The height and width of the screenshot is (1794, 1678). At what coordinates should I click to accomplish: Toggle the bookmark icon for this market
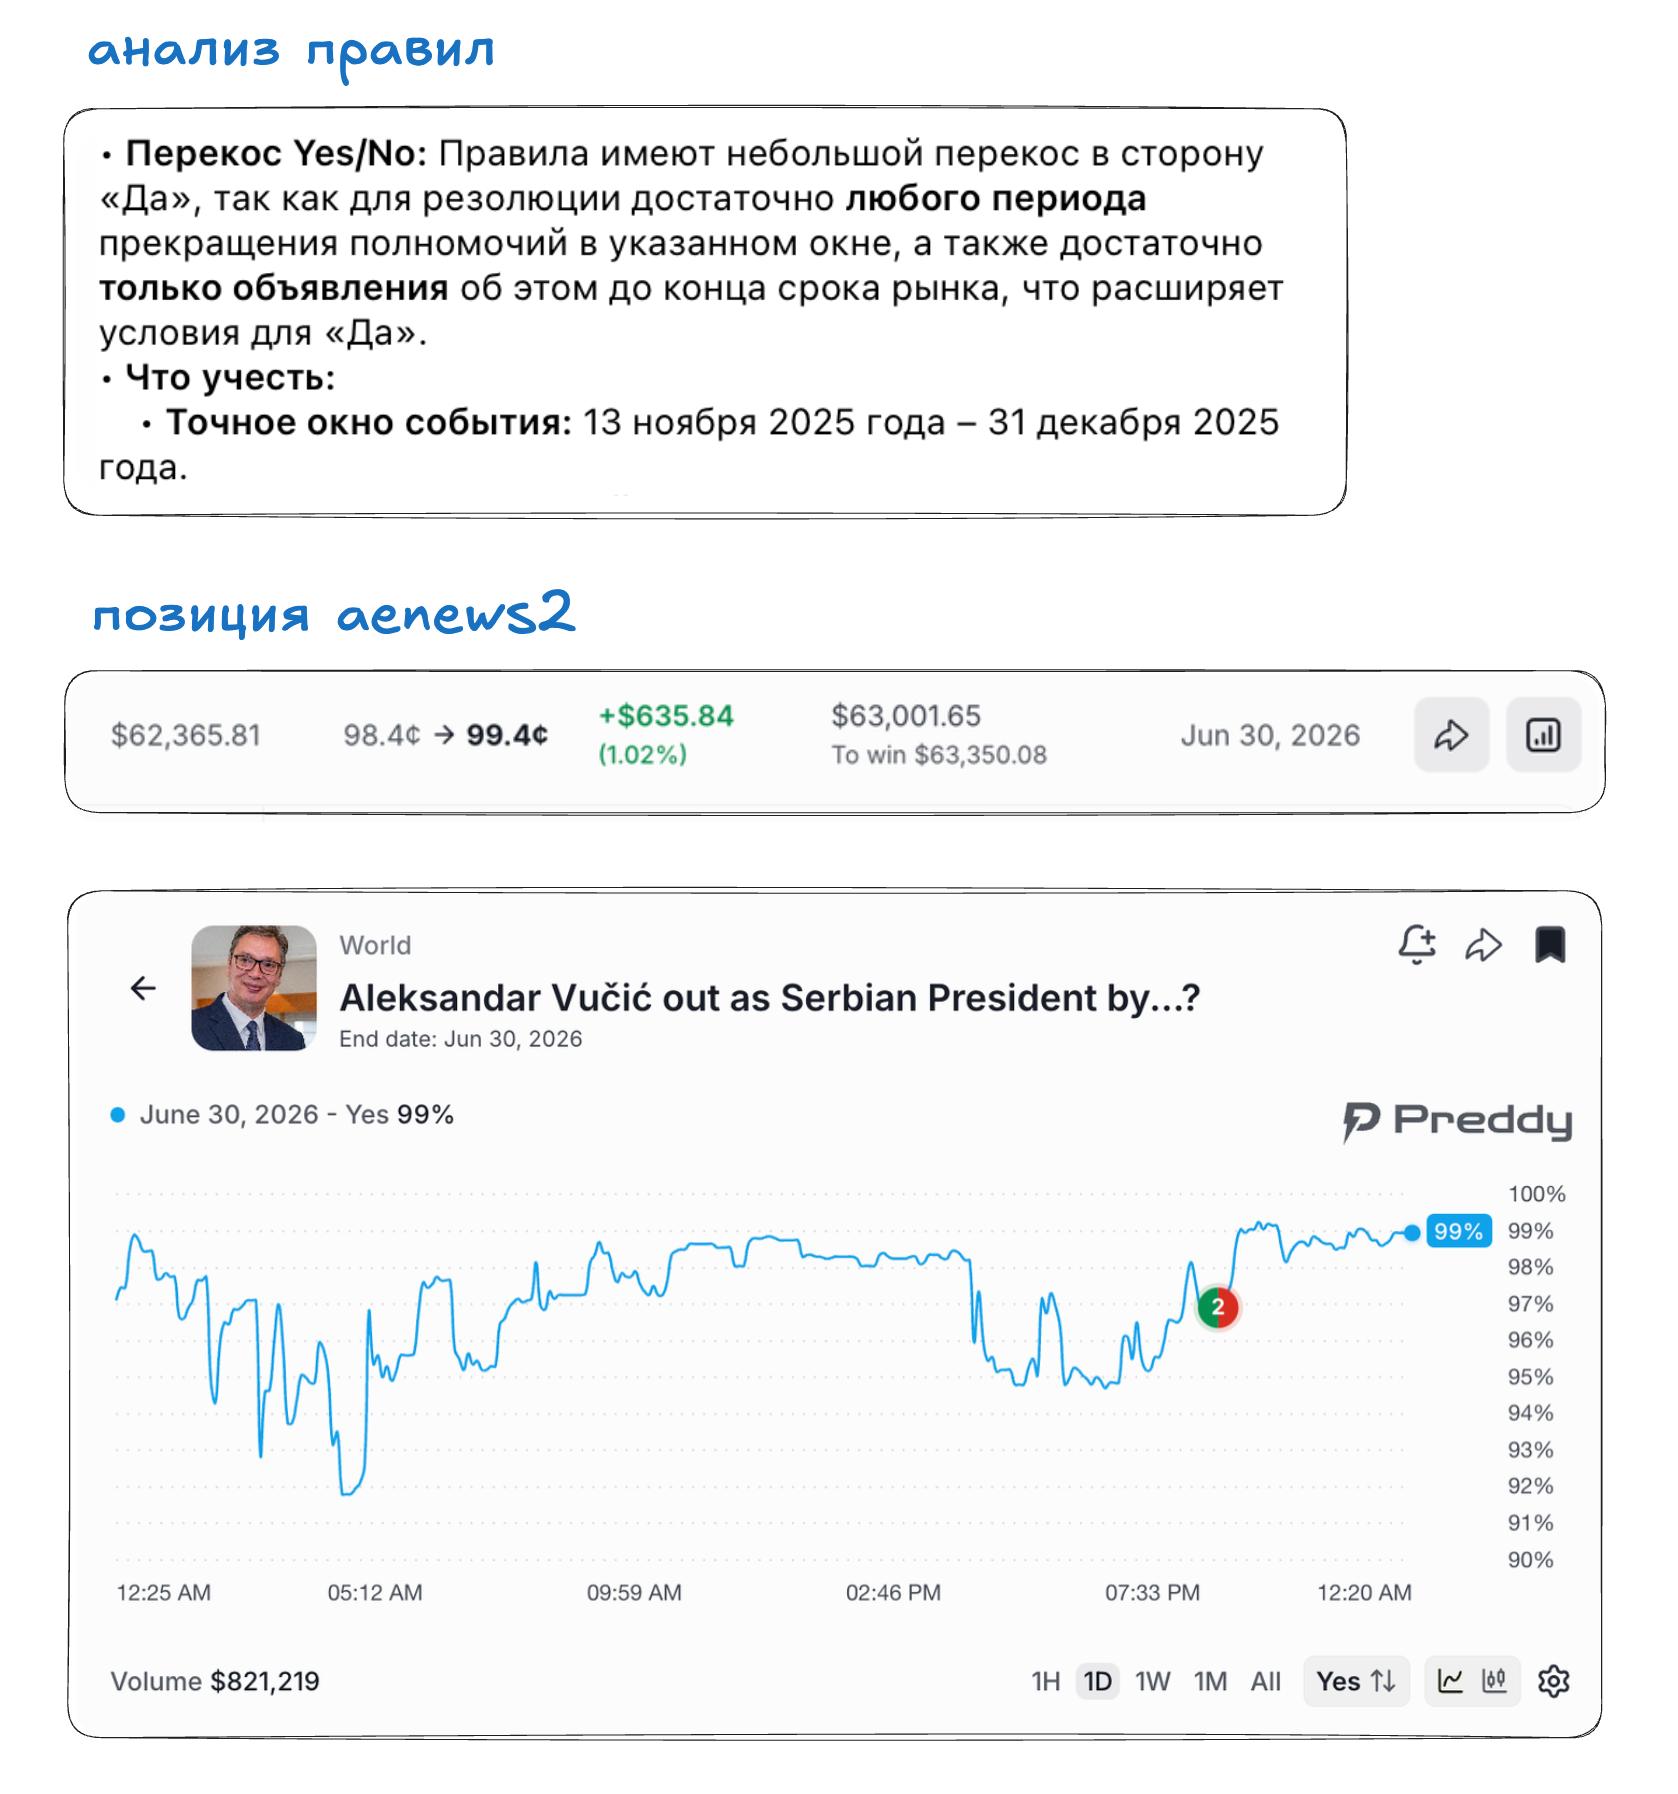(1550, 944)
